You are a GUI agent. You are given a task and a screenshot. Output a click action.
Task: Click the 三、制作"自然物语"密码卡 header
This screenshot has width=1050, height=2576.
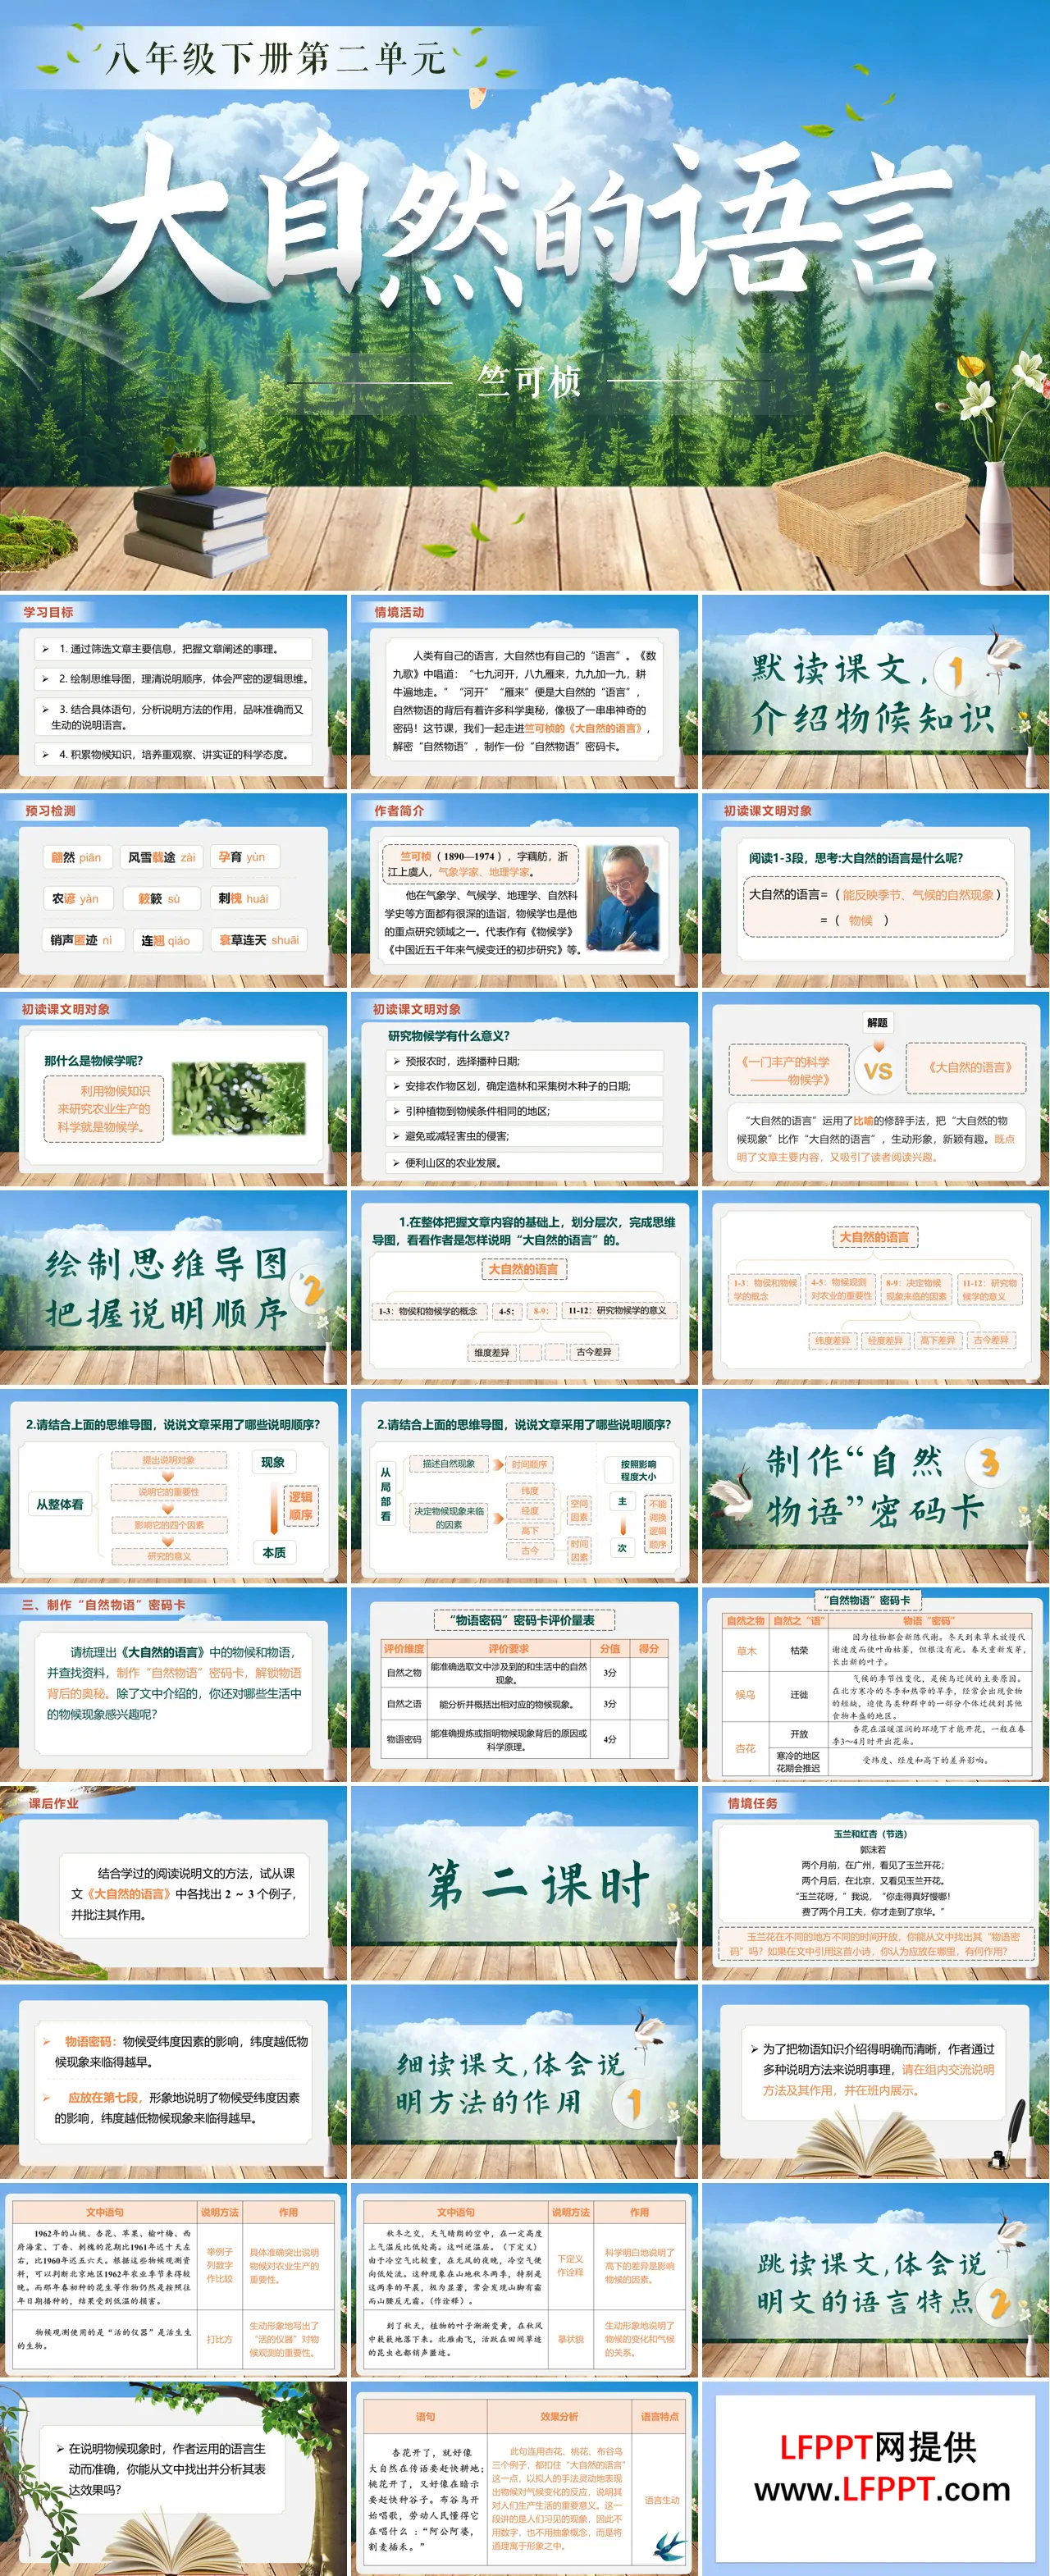tap(104, 1604)
